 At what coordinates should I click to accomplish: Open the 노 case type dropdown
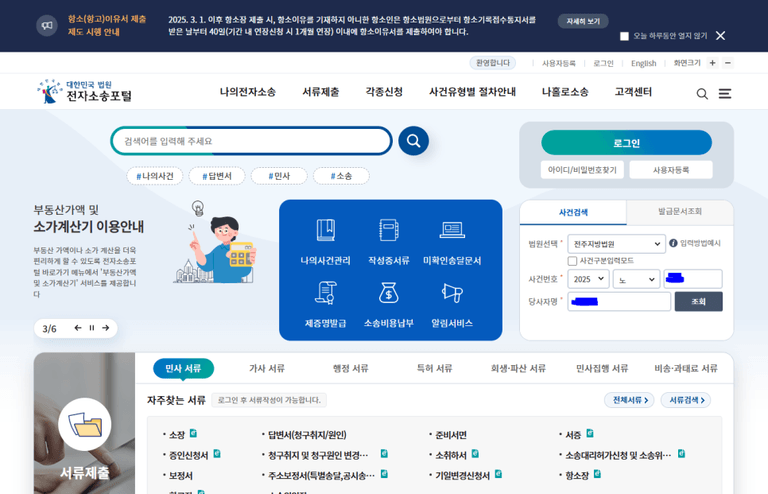pyautogui.click(x=635, y=280)
